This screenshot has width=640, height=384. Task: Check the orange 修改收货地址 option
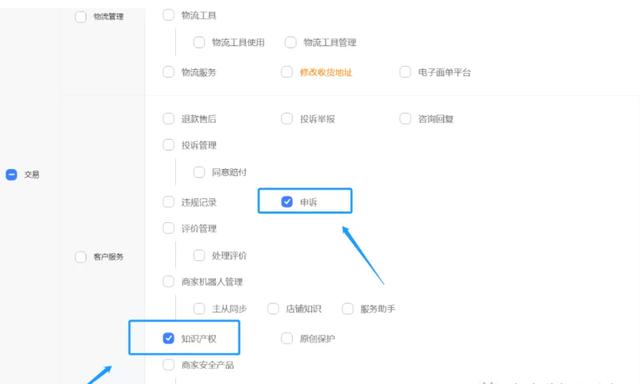287,72
